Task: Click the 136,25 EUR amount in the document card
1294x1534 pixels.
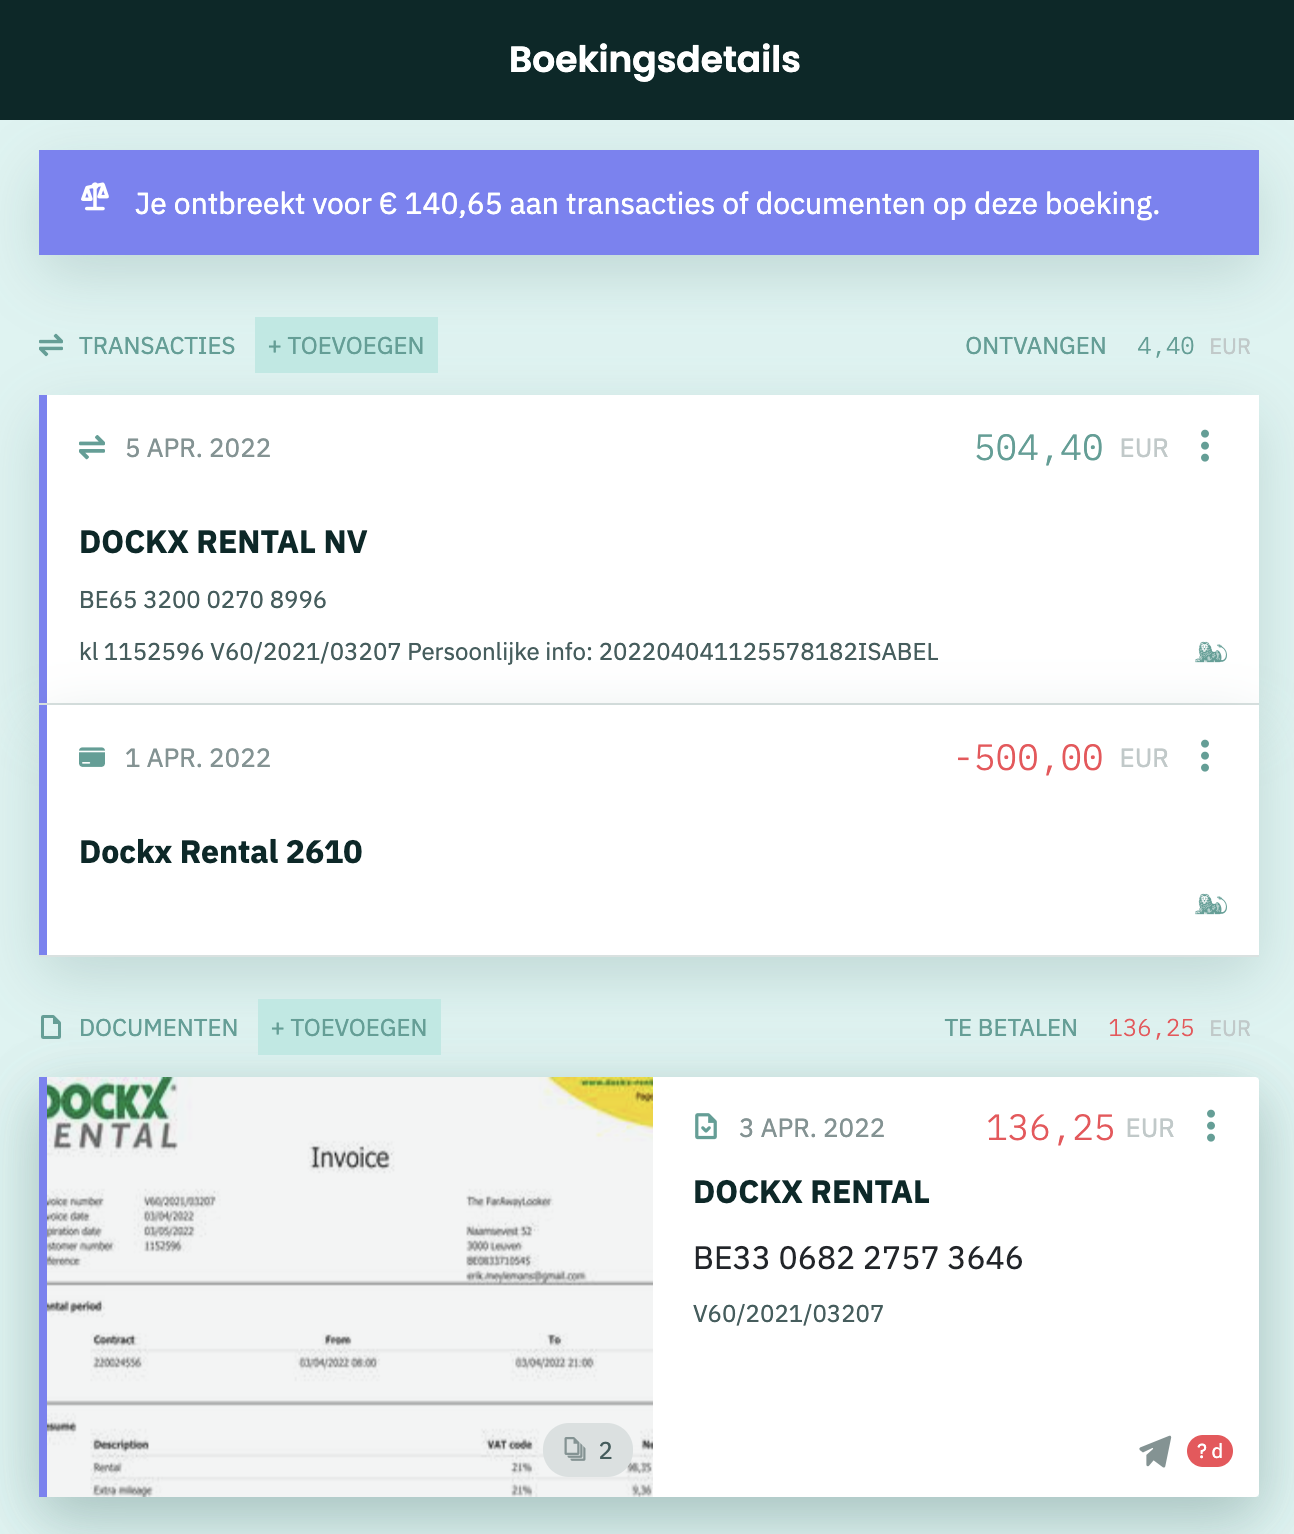Action: pyautogui.click(x=1080, y=1128)
